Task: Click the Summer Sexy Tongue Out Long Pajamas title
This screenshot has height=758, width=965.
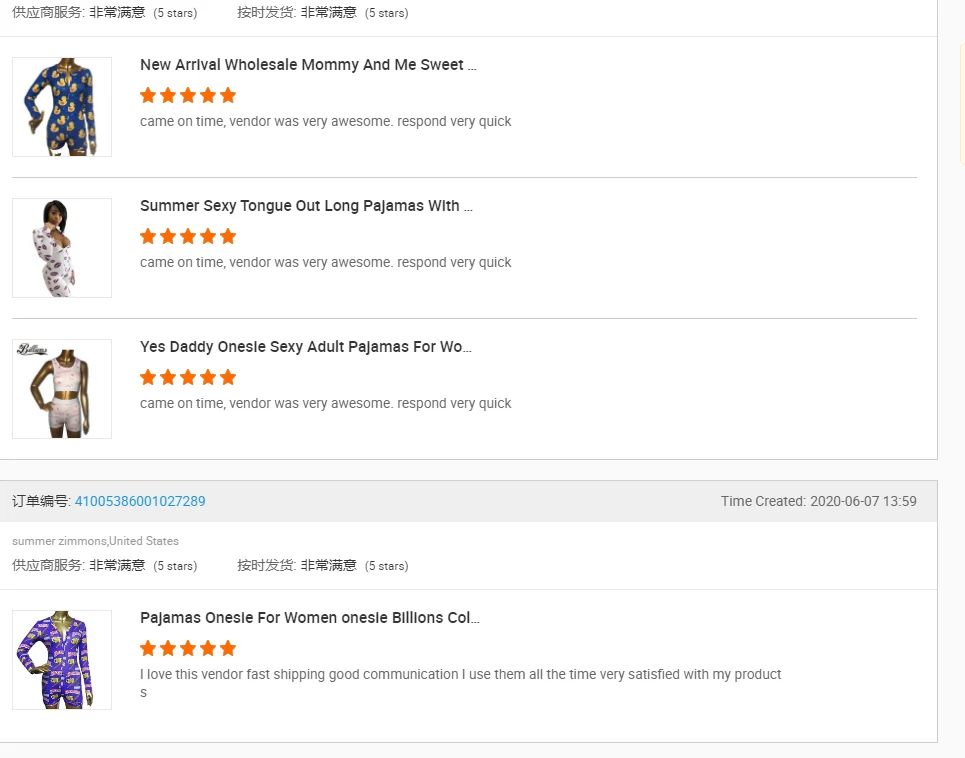Action: [x=306, y=206]
